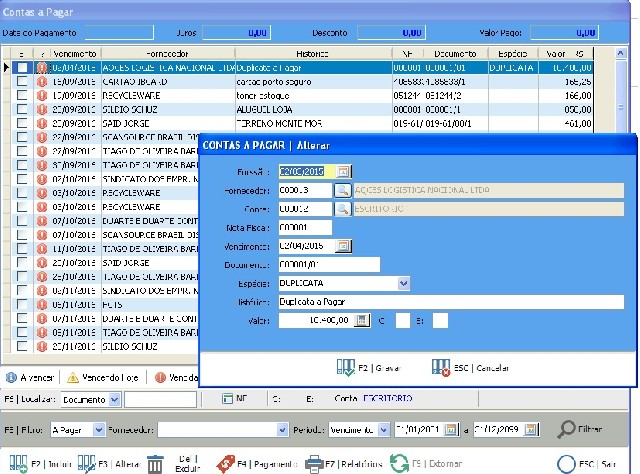The height and width of the screenshot is (474, 640).
Task: Click the Conta search magnifier icon
Action: tap(342, 208)
